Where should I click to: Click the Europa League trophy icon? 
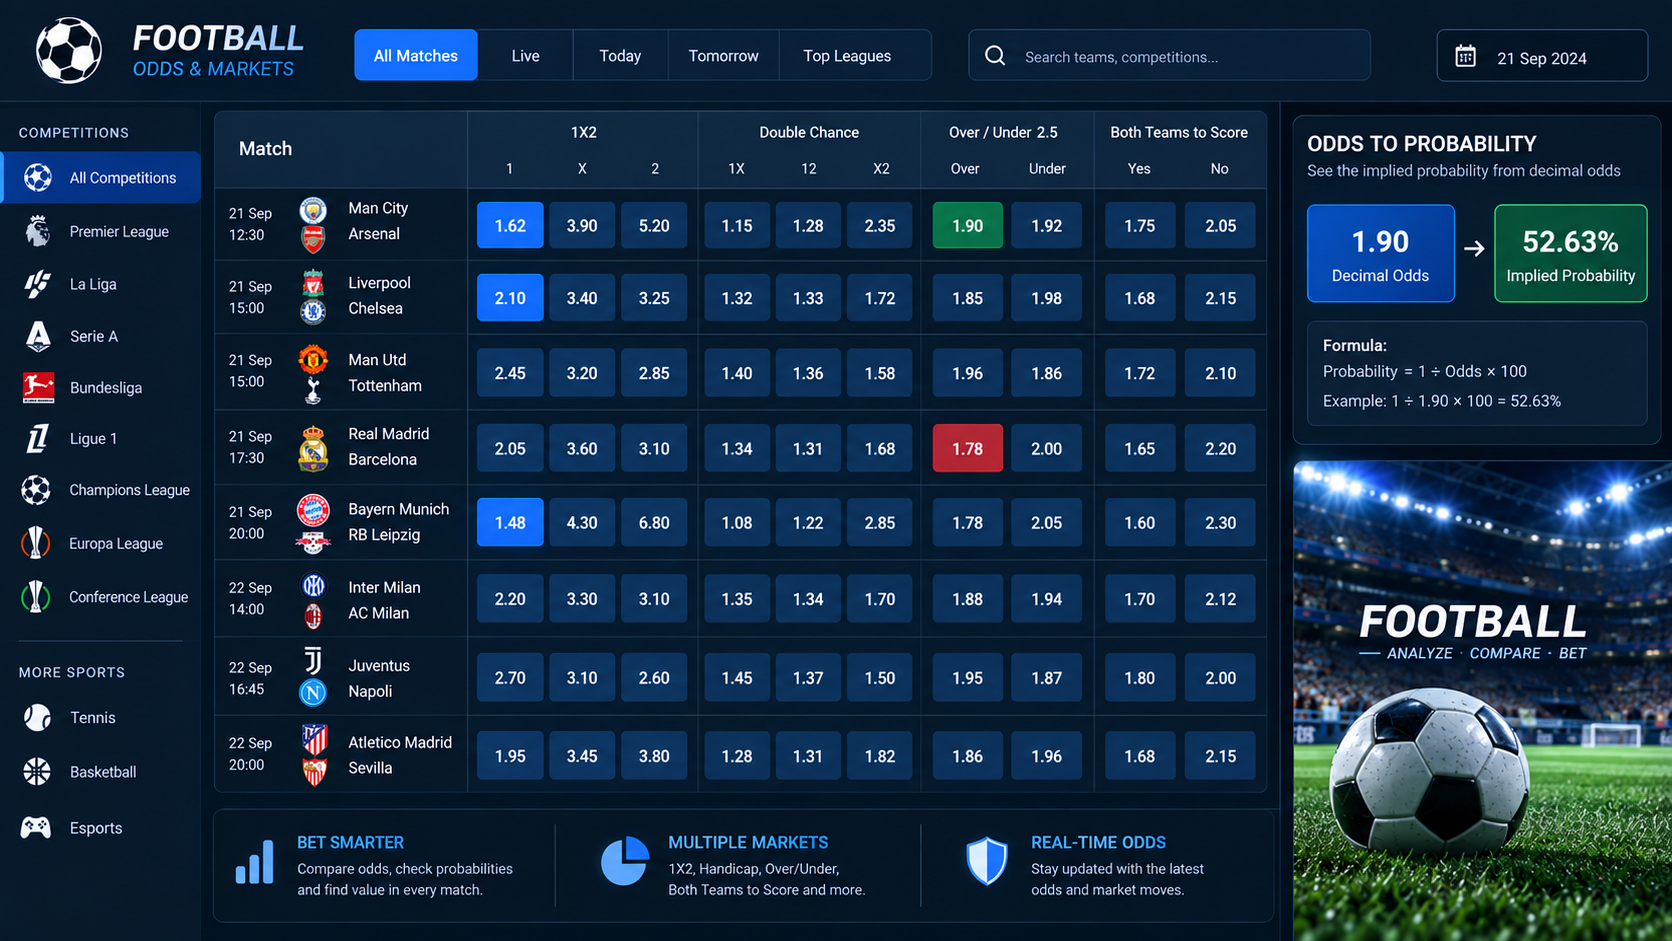pyautogui.click(x=36, y=543)
